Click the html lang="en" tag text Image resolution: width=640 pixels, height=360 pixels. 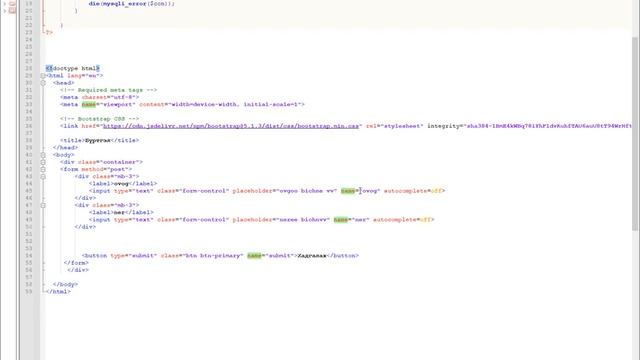[x=74, y=76]
